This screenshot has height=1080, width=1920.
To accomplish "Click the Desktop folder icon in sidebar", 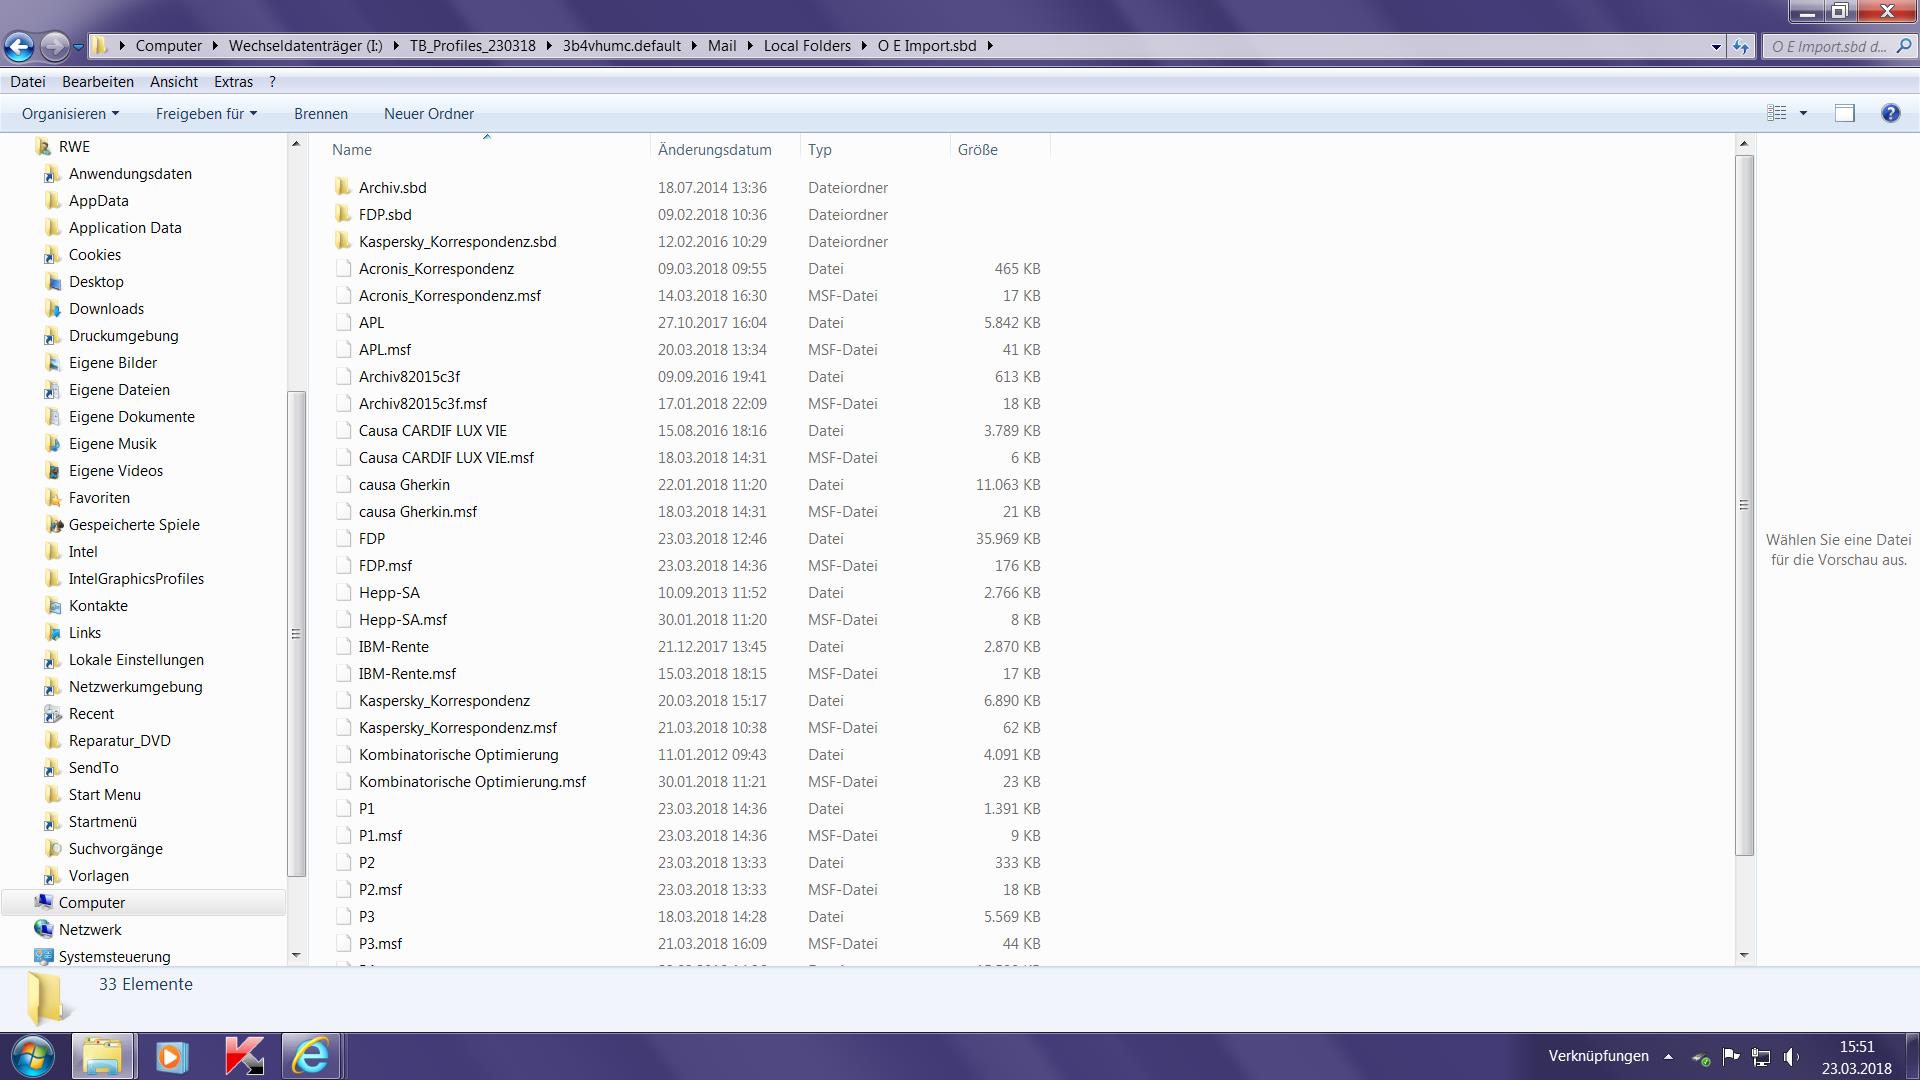I will coord(54,282).
